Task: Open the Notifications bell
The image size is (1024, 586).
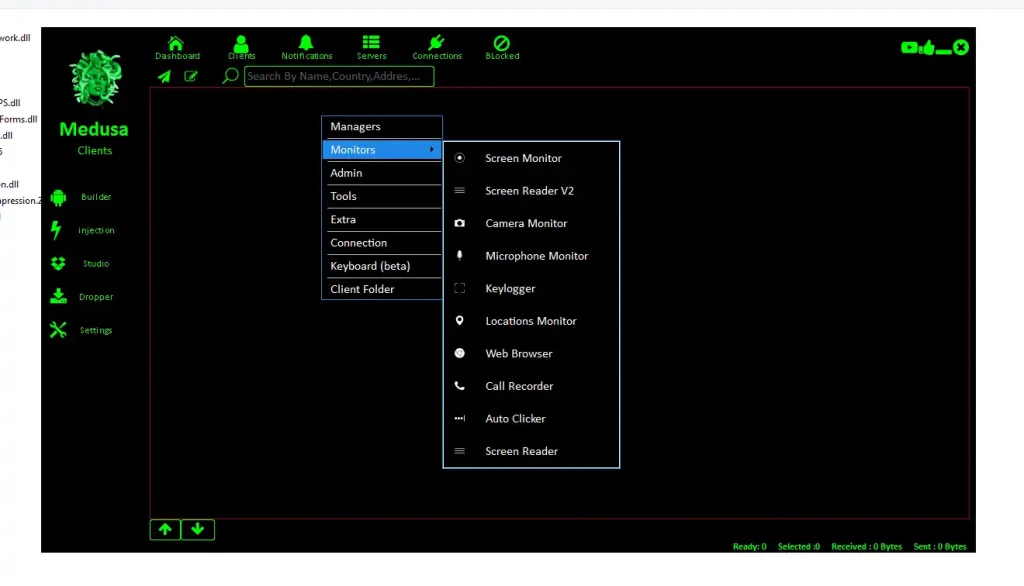Action: tap(306, 45)
